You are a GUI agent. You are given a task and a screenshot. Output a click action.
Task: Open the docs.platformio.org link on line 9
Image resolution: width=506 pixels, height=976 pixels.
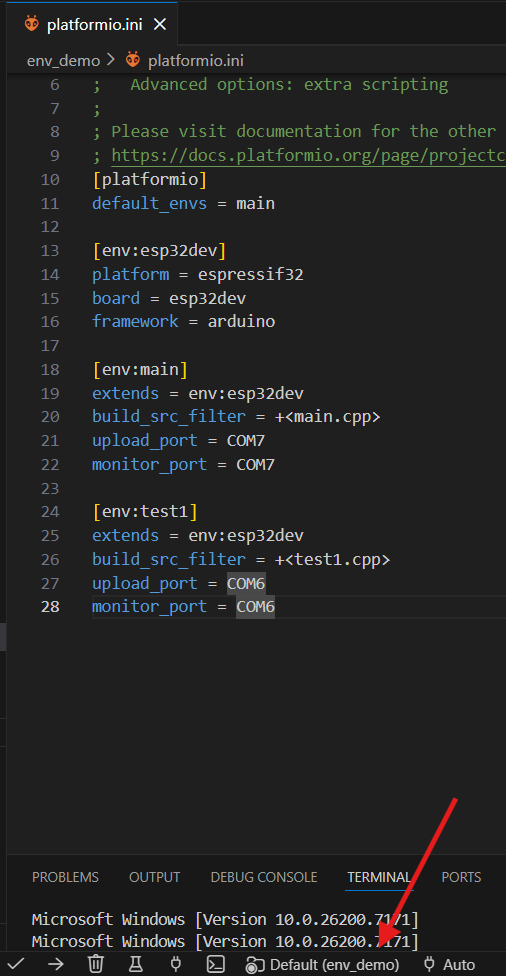pos(309,156)
